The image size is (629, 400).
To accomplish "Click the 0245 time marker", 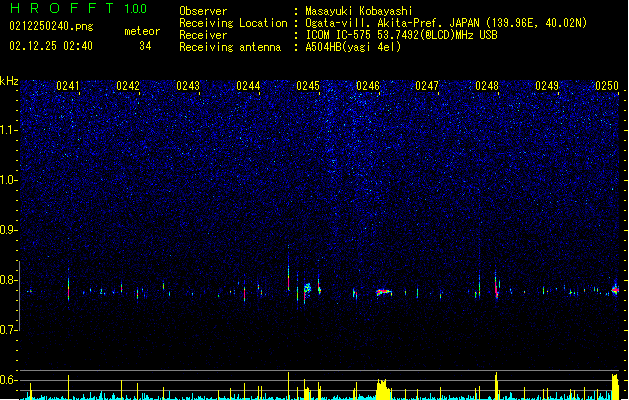I will pyautogui.click(x=308, y=86).
